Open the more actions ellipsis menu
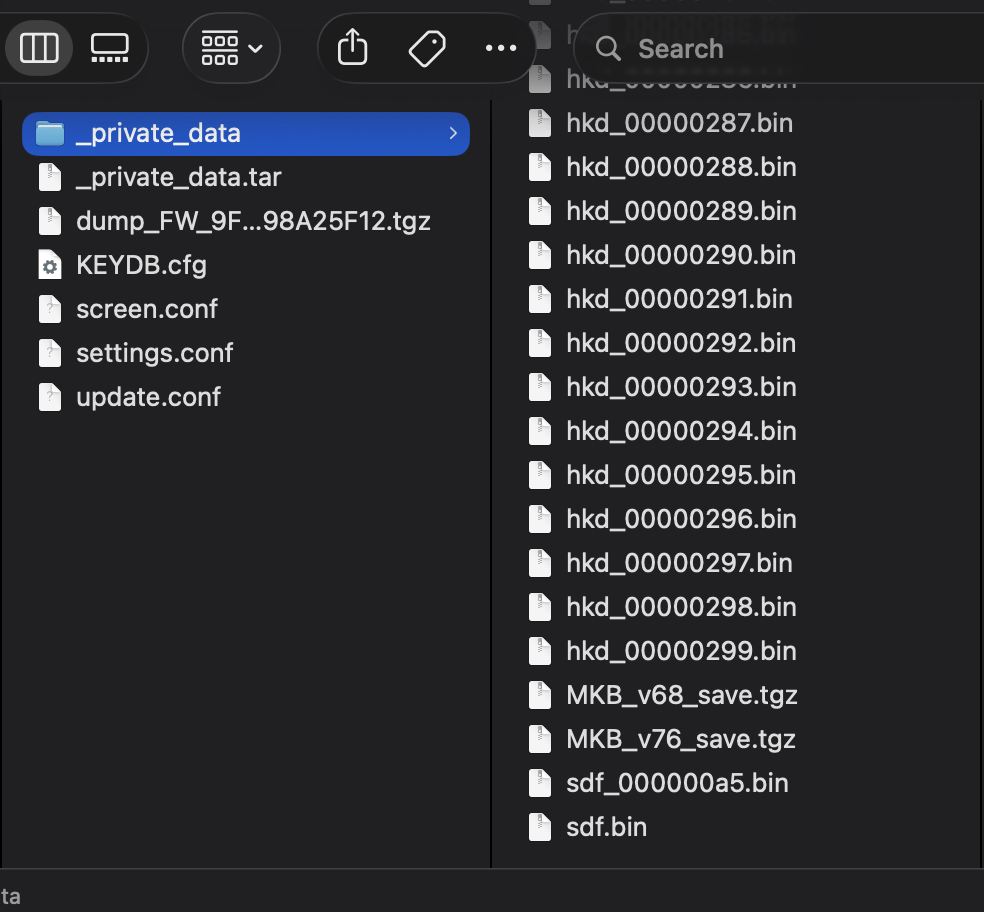984x912 pixels. pos(501,48)
